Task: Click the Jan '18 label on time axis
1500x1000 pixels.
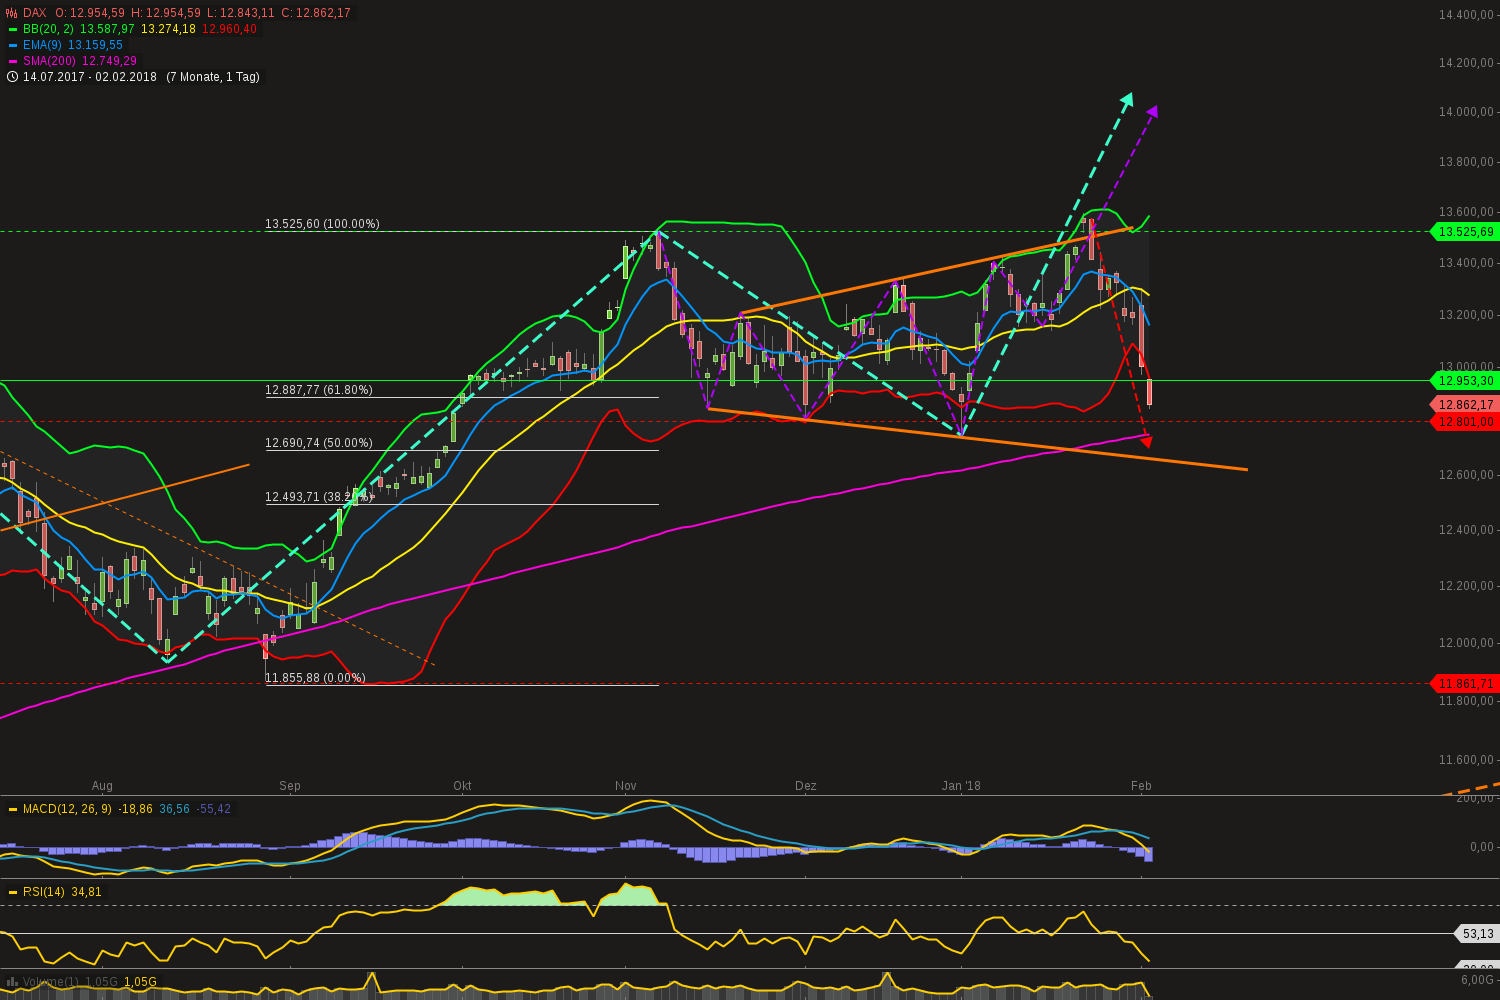Action: coord(962,786)
